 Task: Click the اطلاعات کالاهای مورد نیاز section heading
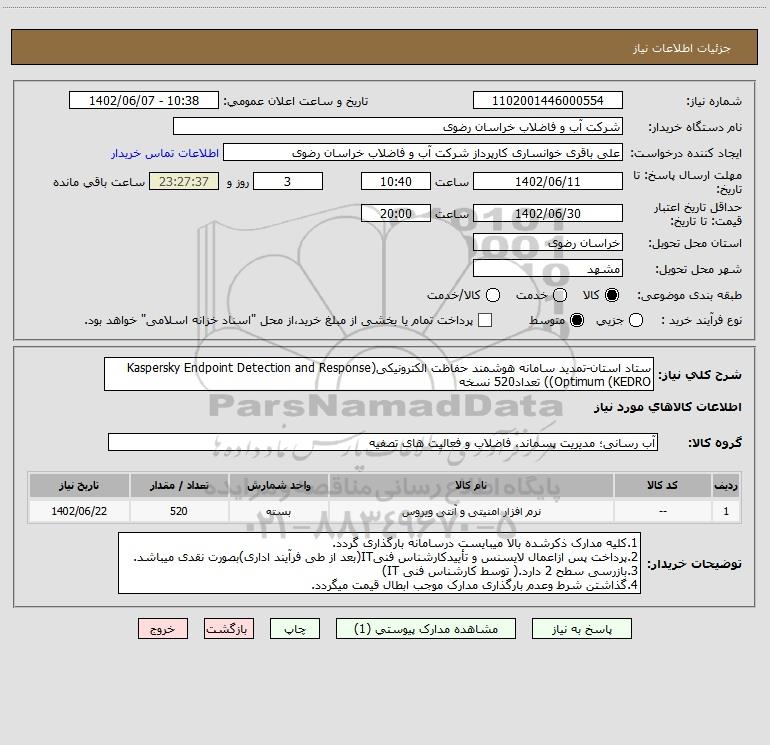[668, 407]
